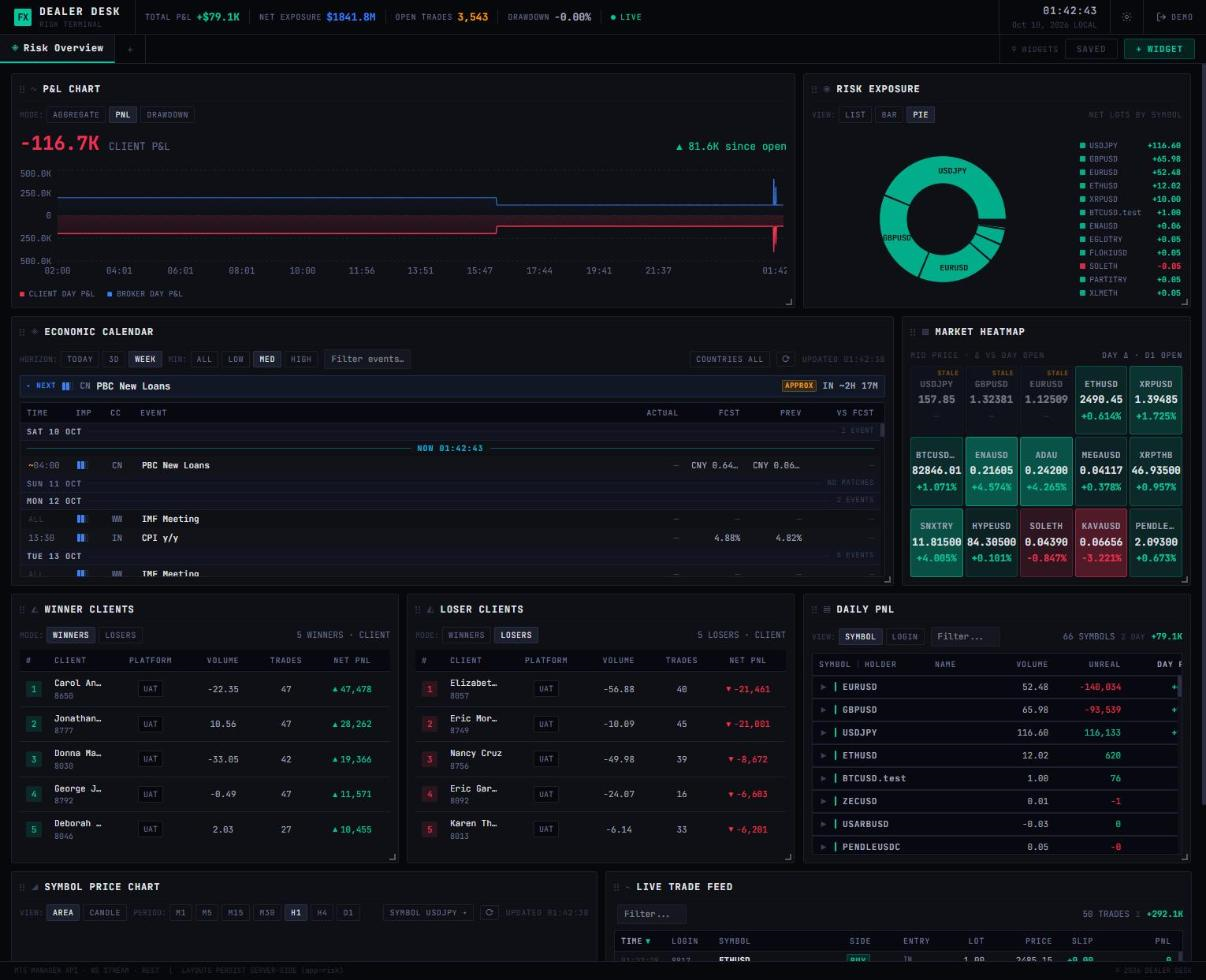This screenshot has width=1206, height=980.
Task: Set P&L chart mode to AGGREGATE
Action: 76,115
